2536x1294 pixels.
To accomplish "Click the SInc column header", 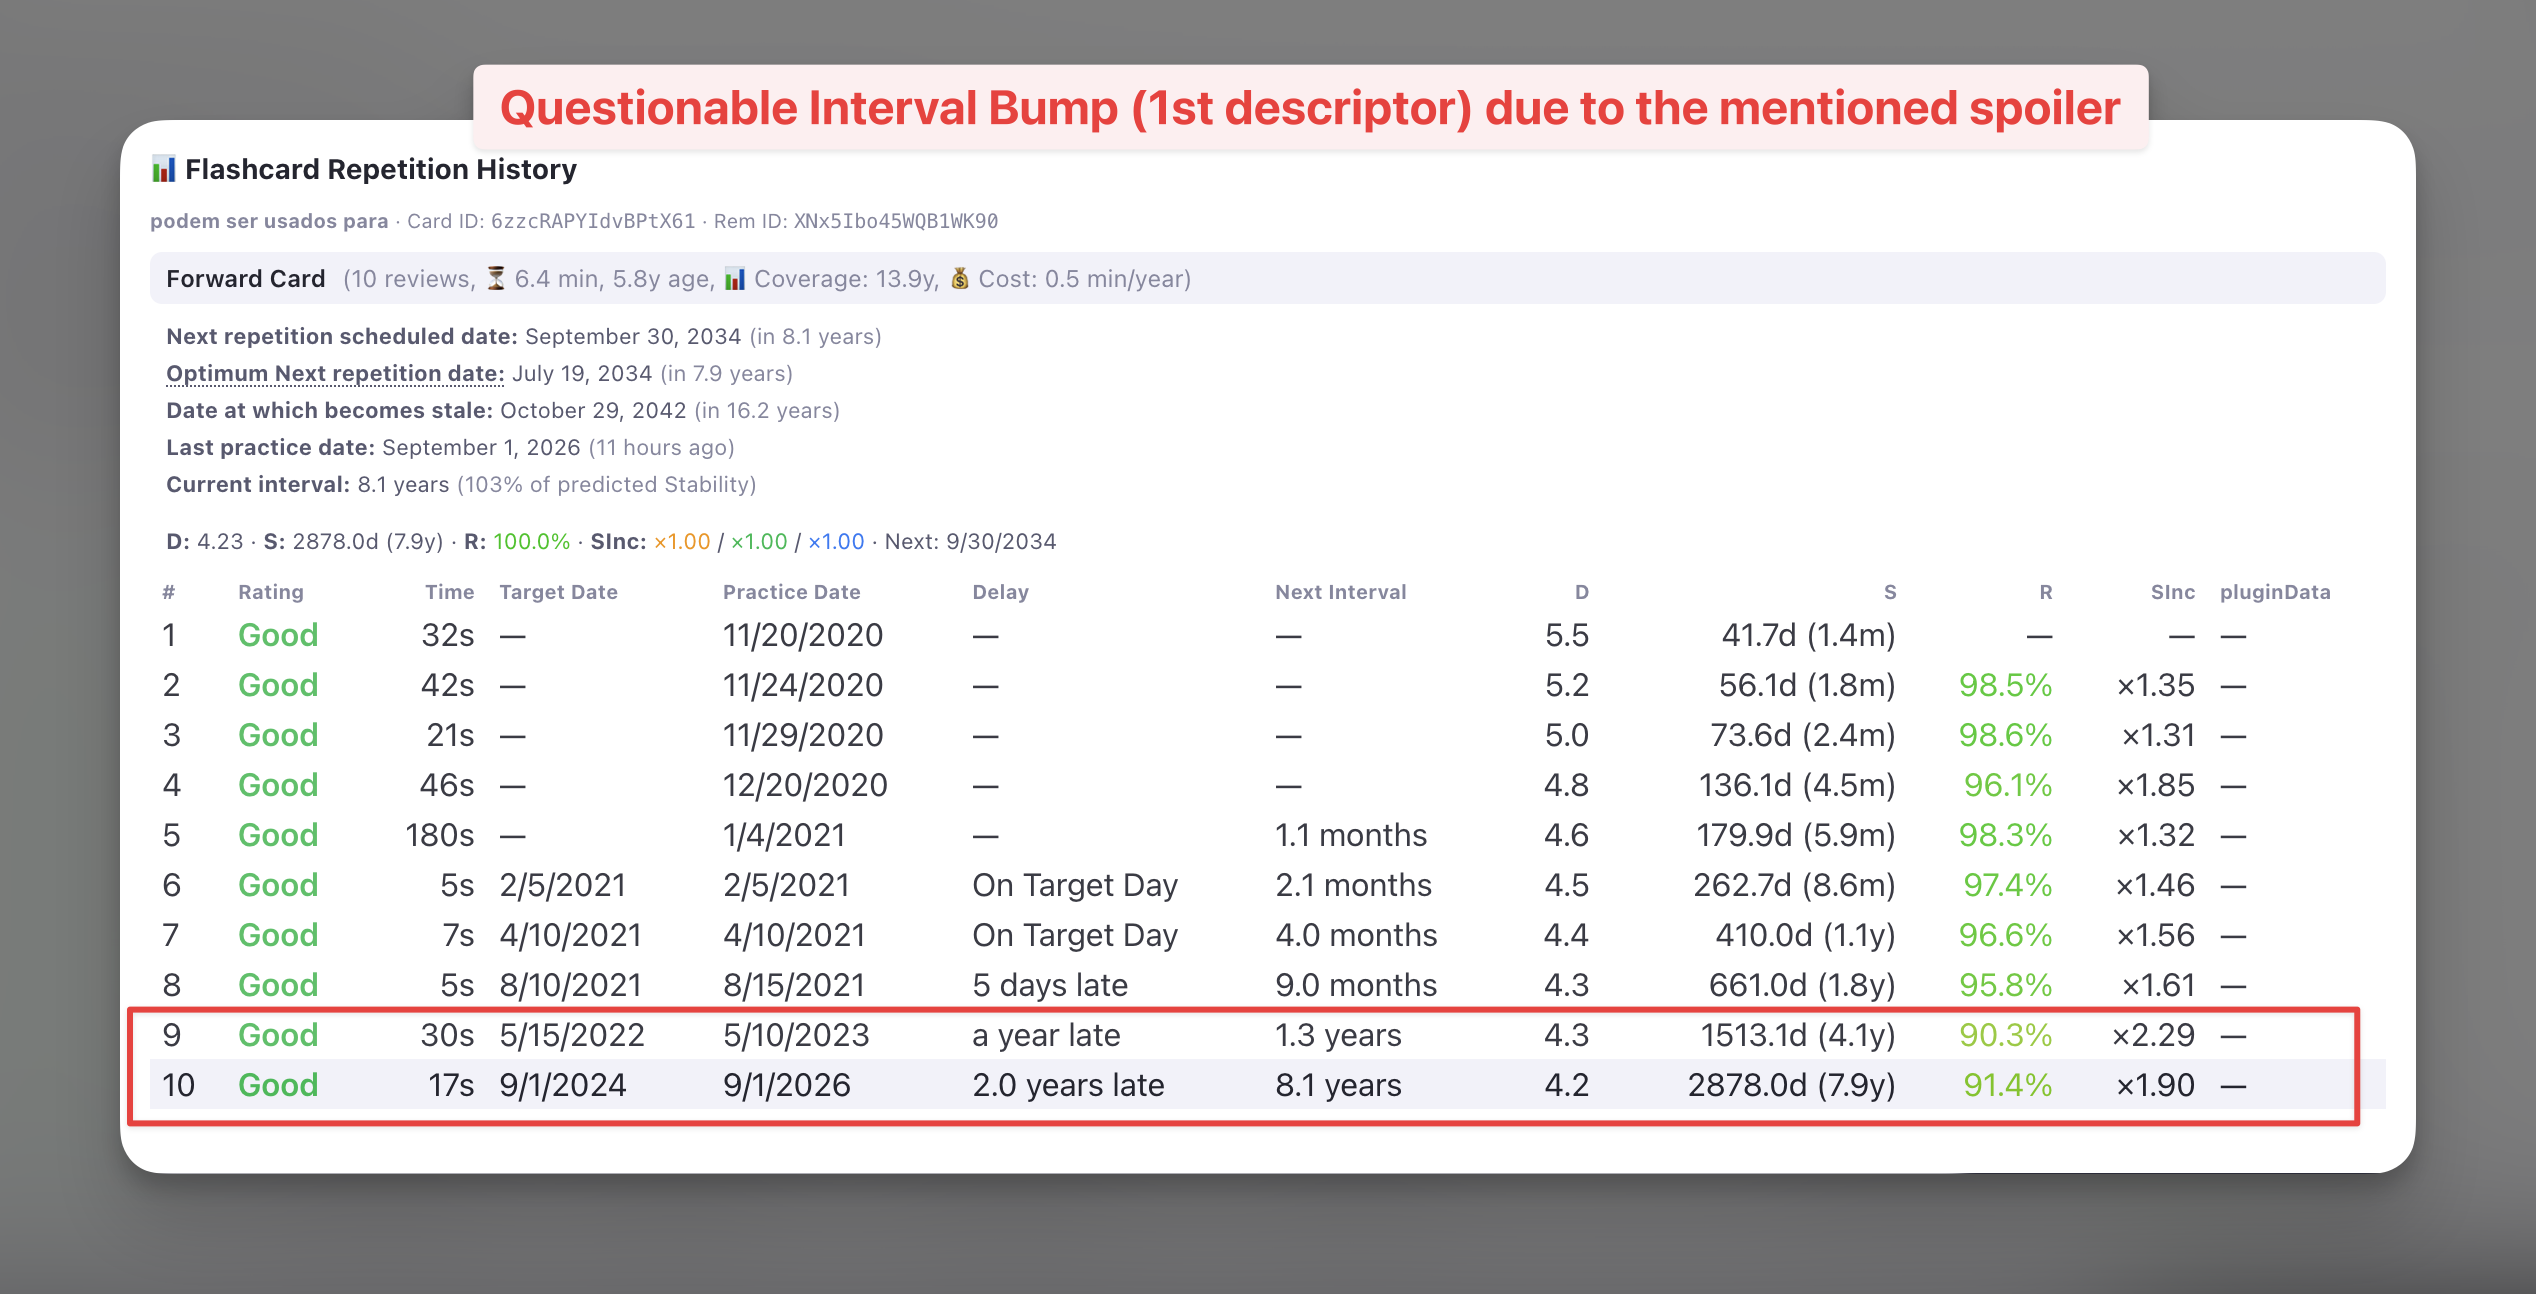I will [x=2173, y=592].
